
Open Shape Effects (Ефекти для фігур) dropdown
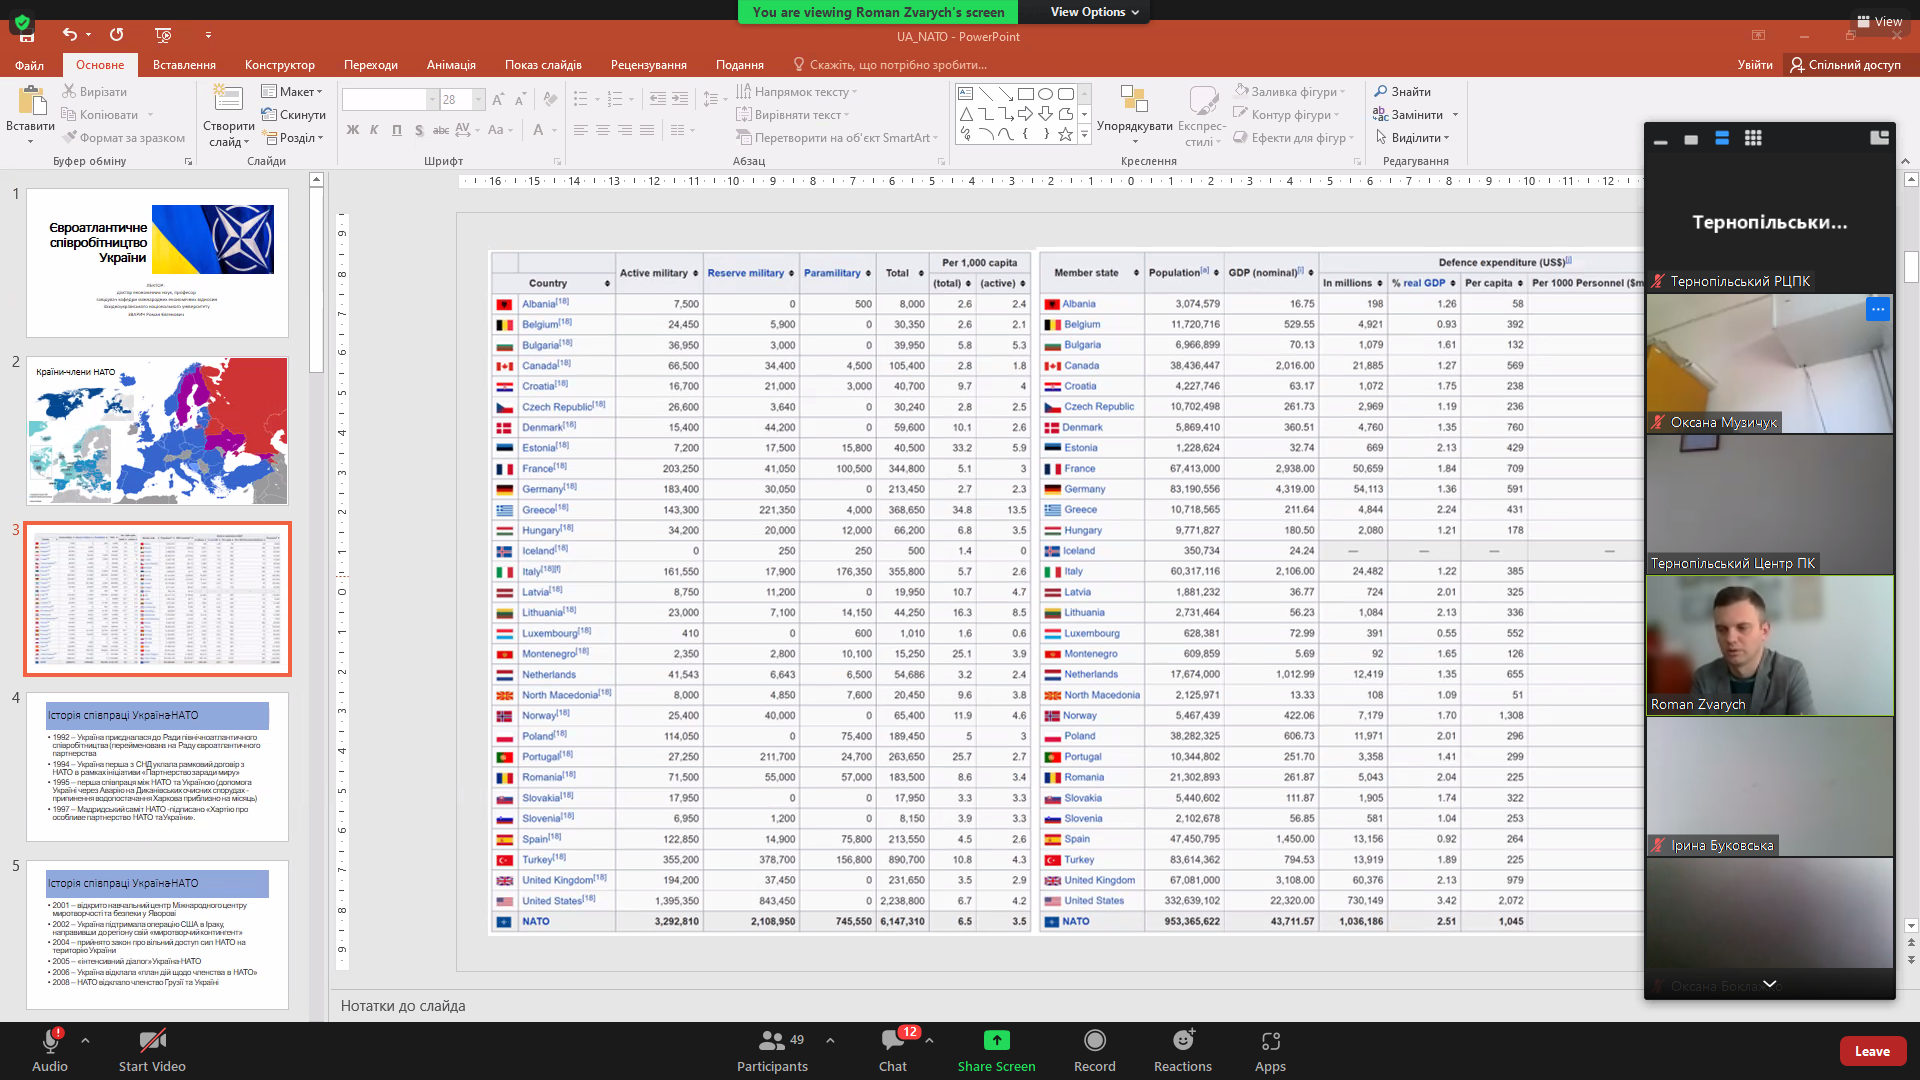1295,137
